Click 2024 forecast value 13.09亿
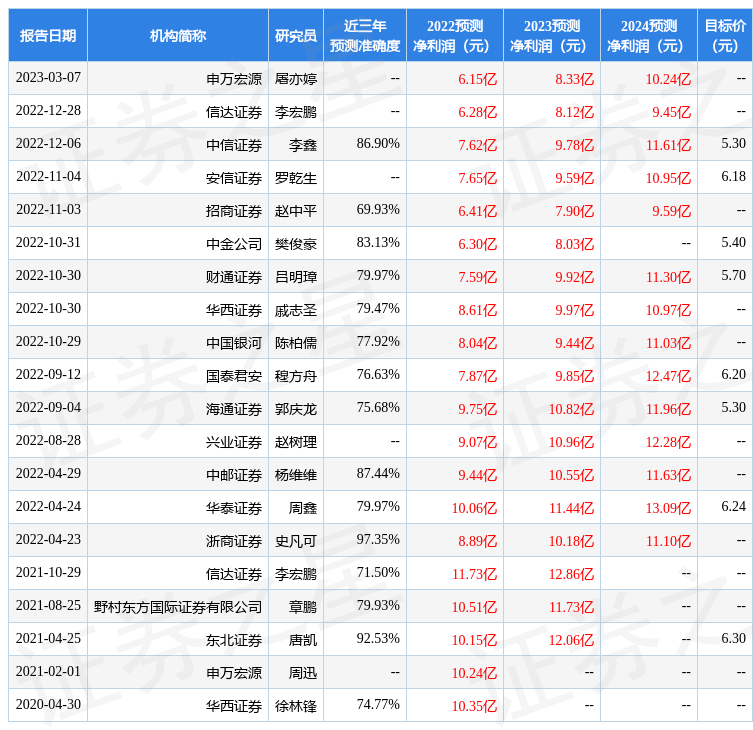Image resolution: width=753 pixels, height=730 pixels. tap(668, 508)
